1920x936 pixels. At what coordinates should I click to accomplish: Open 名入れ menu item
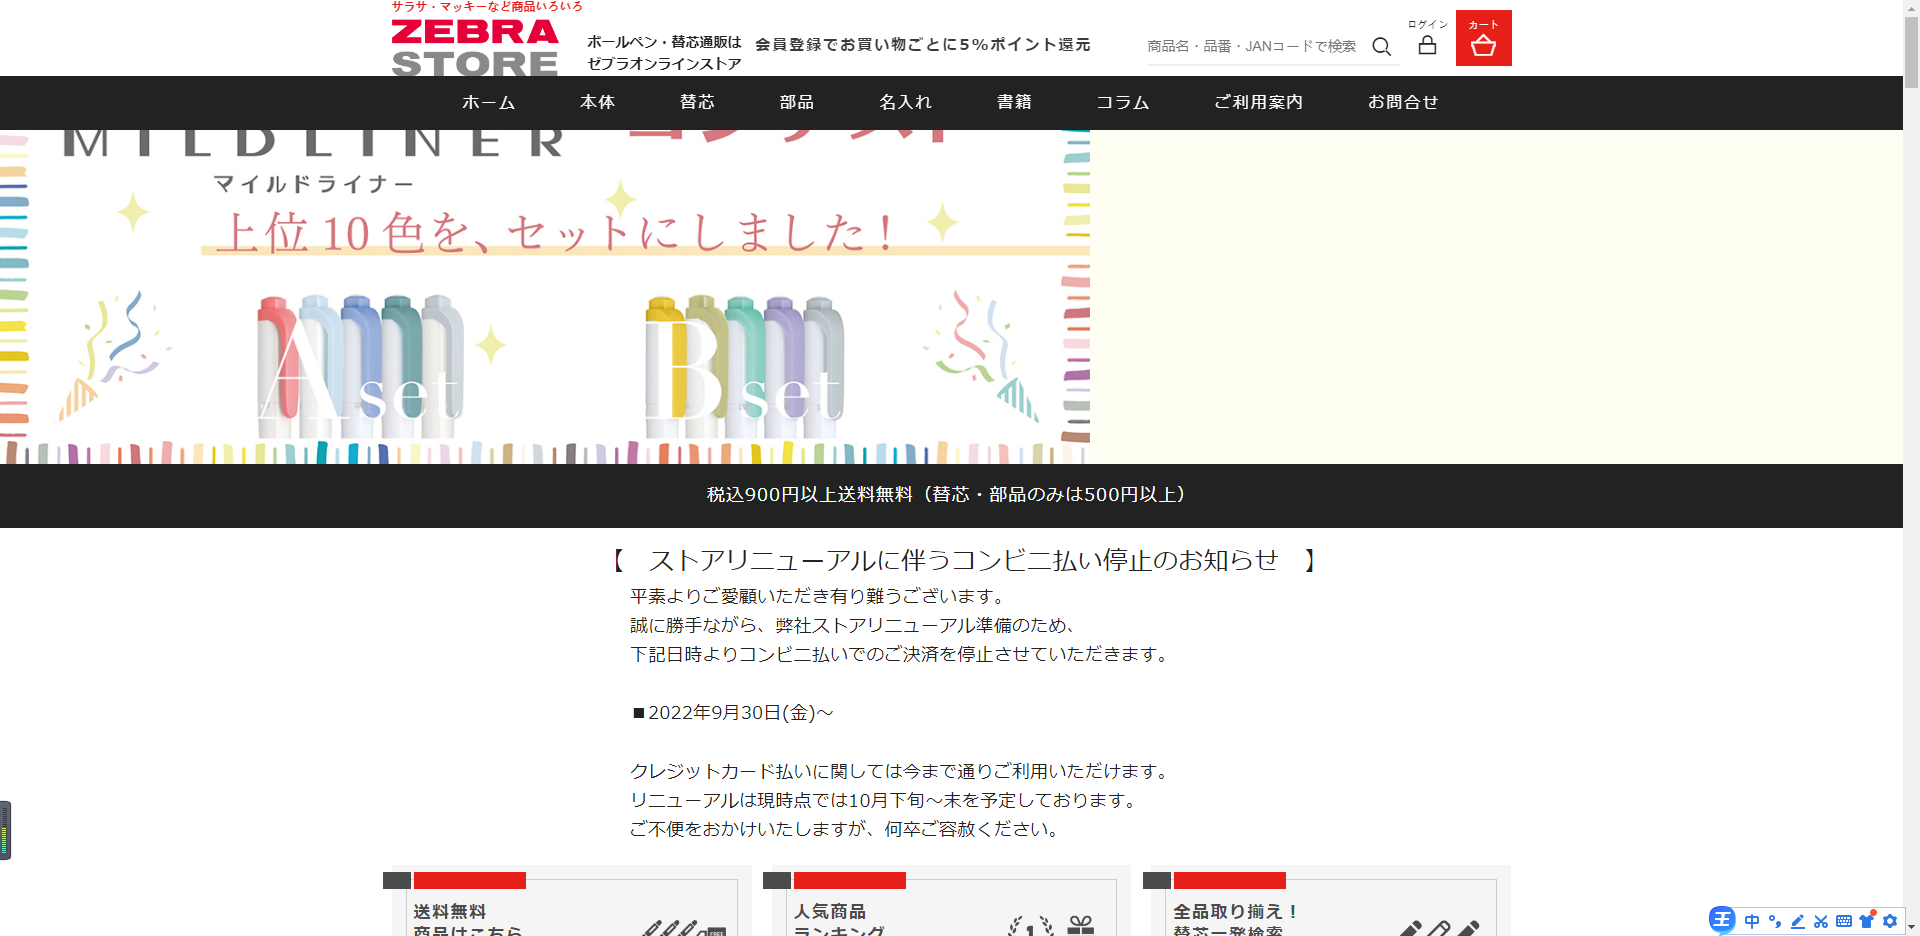click(905, 102)
